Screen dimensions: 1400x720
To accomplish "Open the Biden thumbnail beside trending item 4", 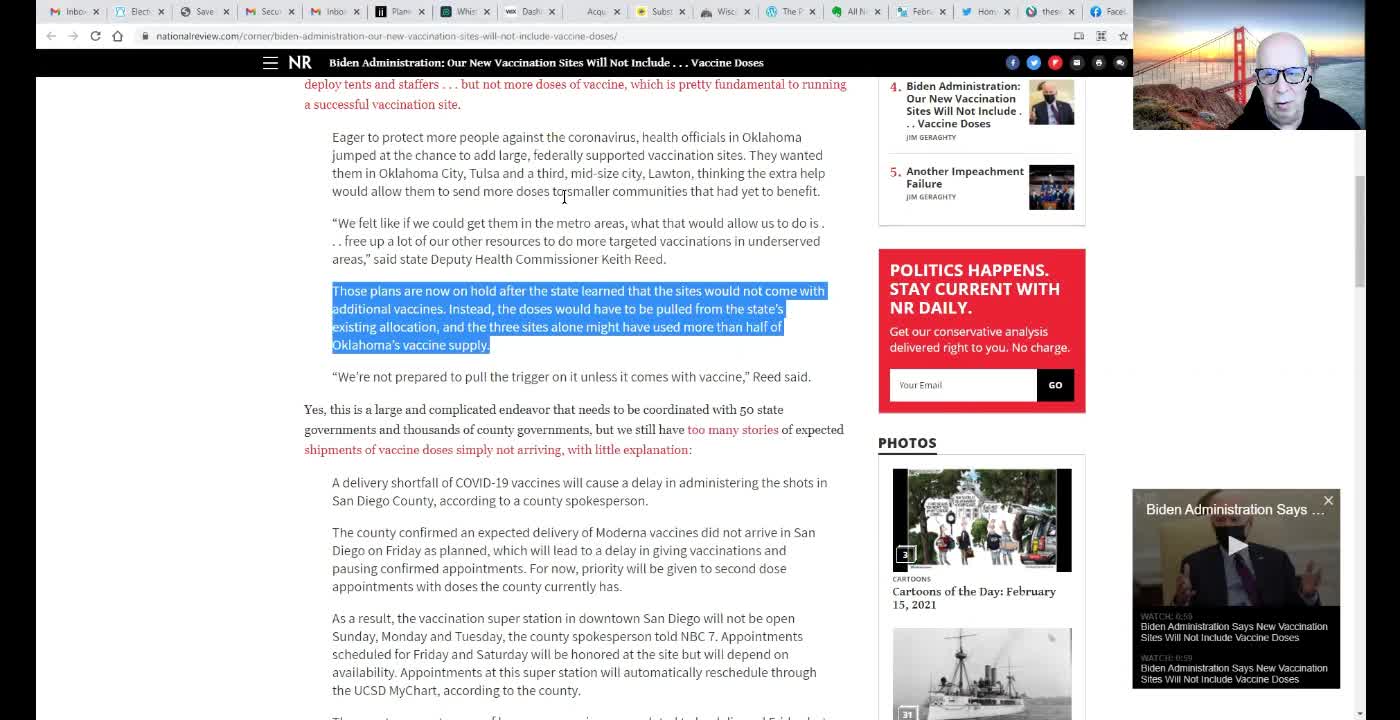I will (1051, 102).
